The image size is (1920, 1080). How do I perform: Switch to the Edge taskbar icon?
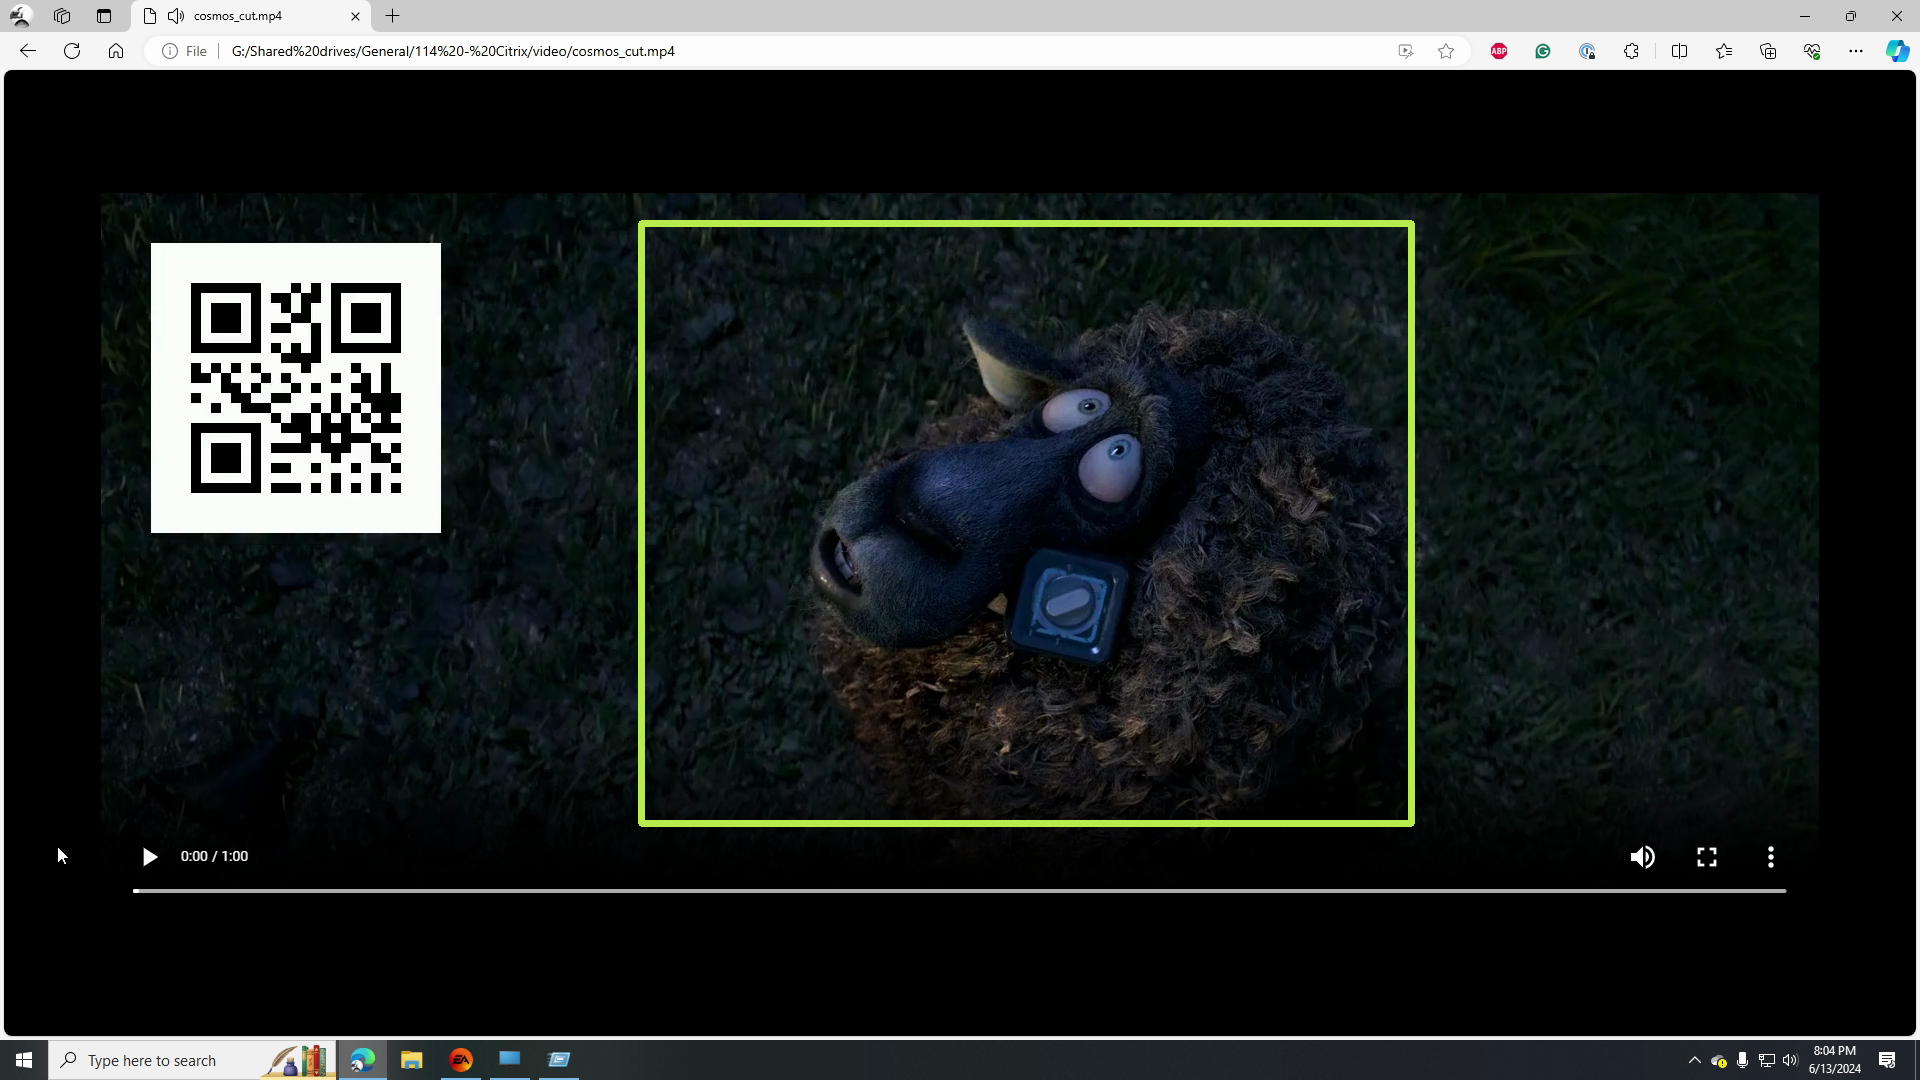point(362,1060)
